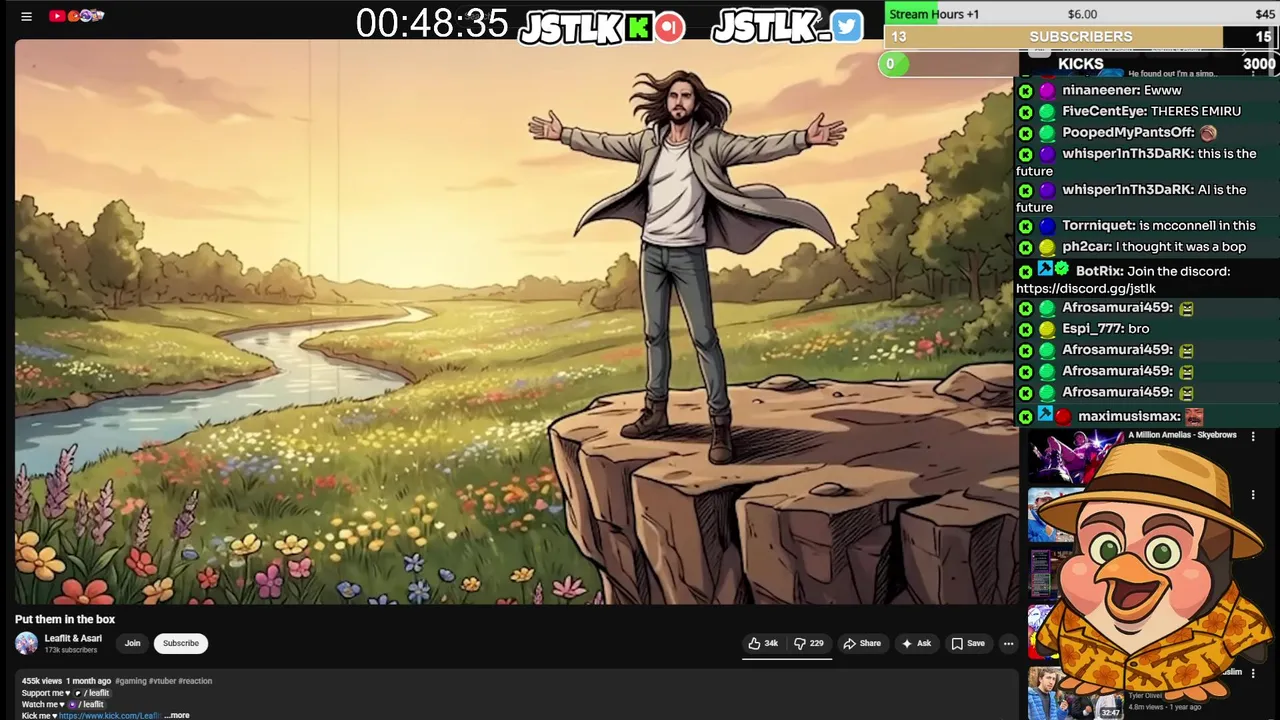Subscribe to Leaflit & Asari

(x=181, y=643)
